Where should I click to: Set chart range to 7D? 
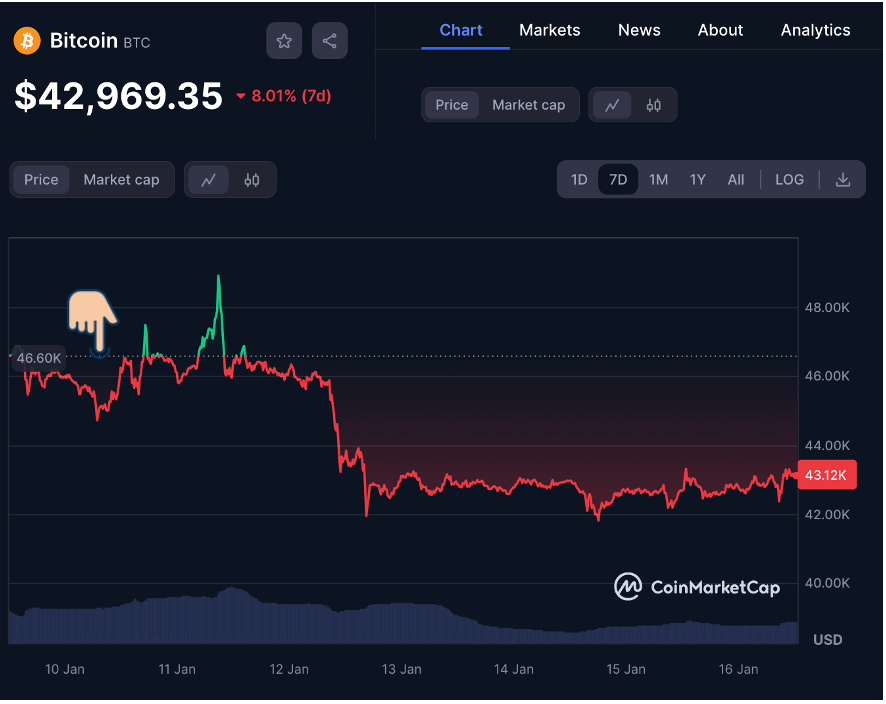click(618, 180)
